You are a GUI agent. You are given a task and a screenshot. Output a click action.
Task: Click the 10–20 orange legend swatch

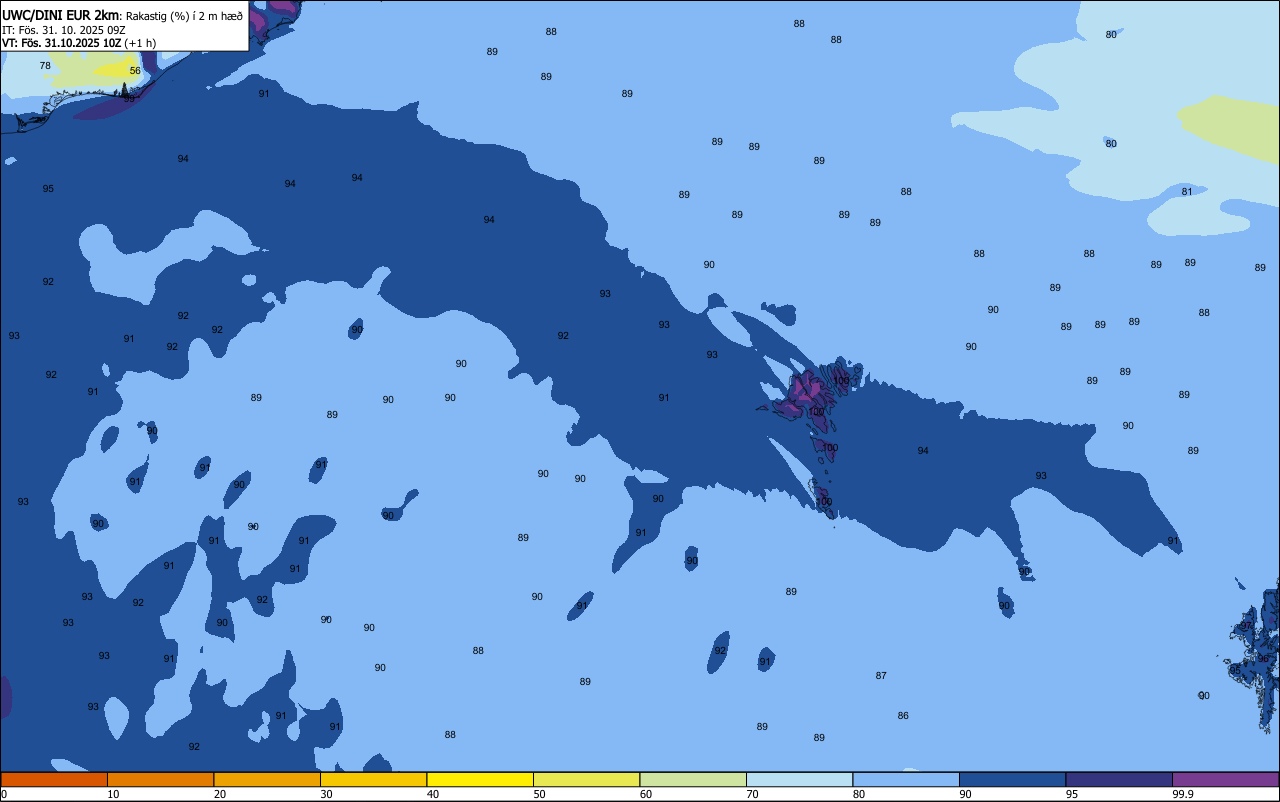pyautogui.click(x=160, y=779)
